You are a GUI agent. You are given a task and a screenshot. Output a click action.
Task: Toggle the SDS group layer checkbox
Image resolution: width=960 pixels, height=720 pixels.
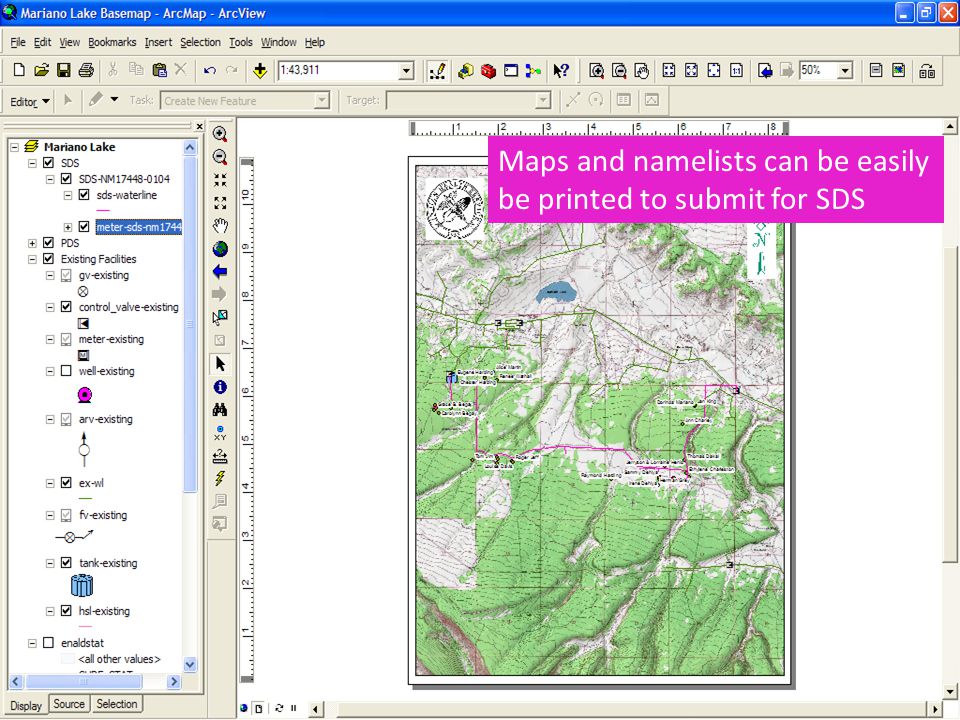pyautogui.click(x=49, y=163)
